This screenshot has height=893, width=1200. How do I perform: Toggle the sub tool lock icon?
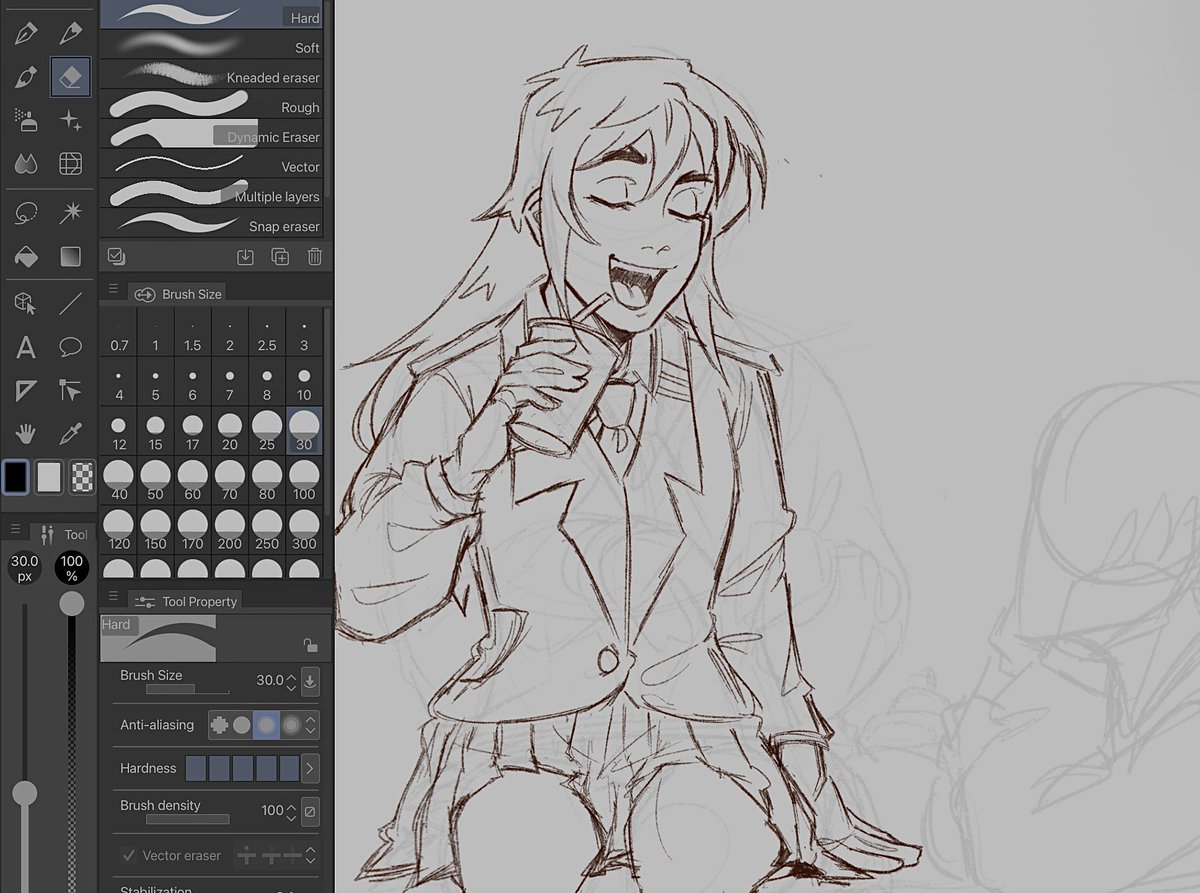(x=310, y=646)
